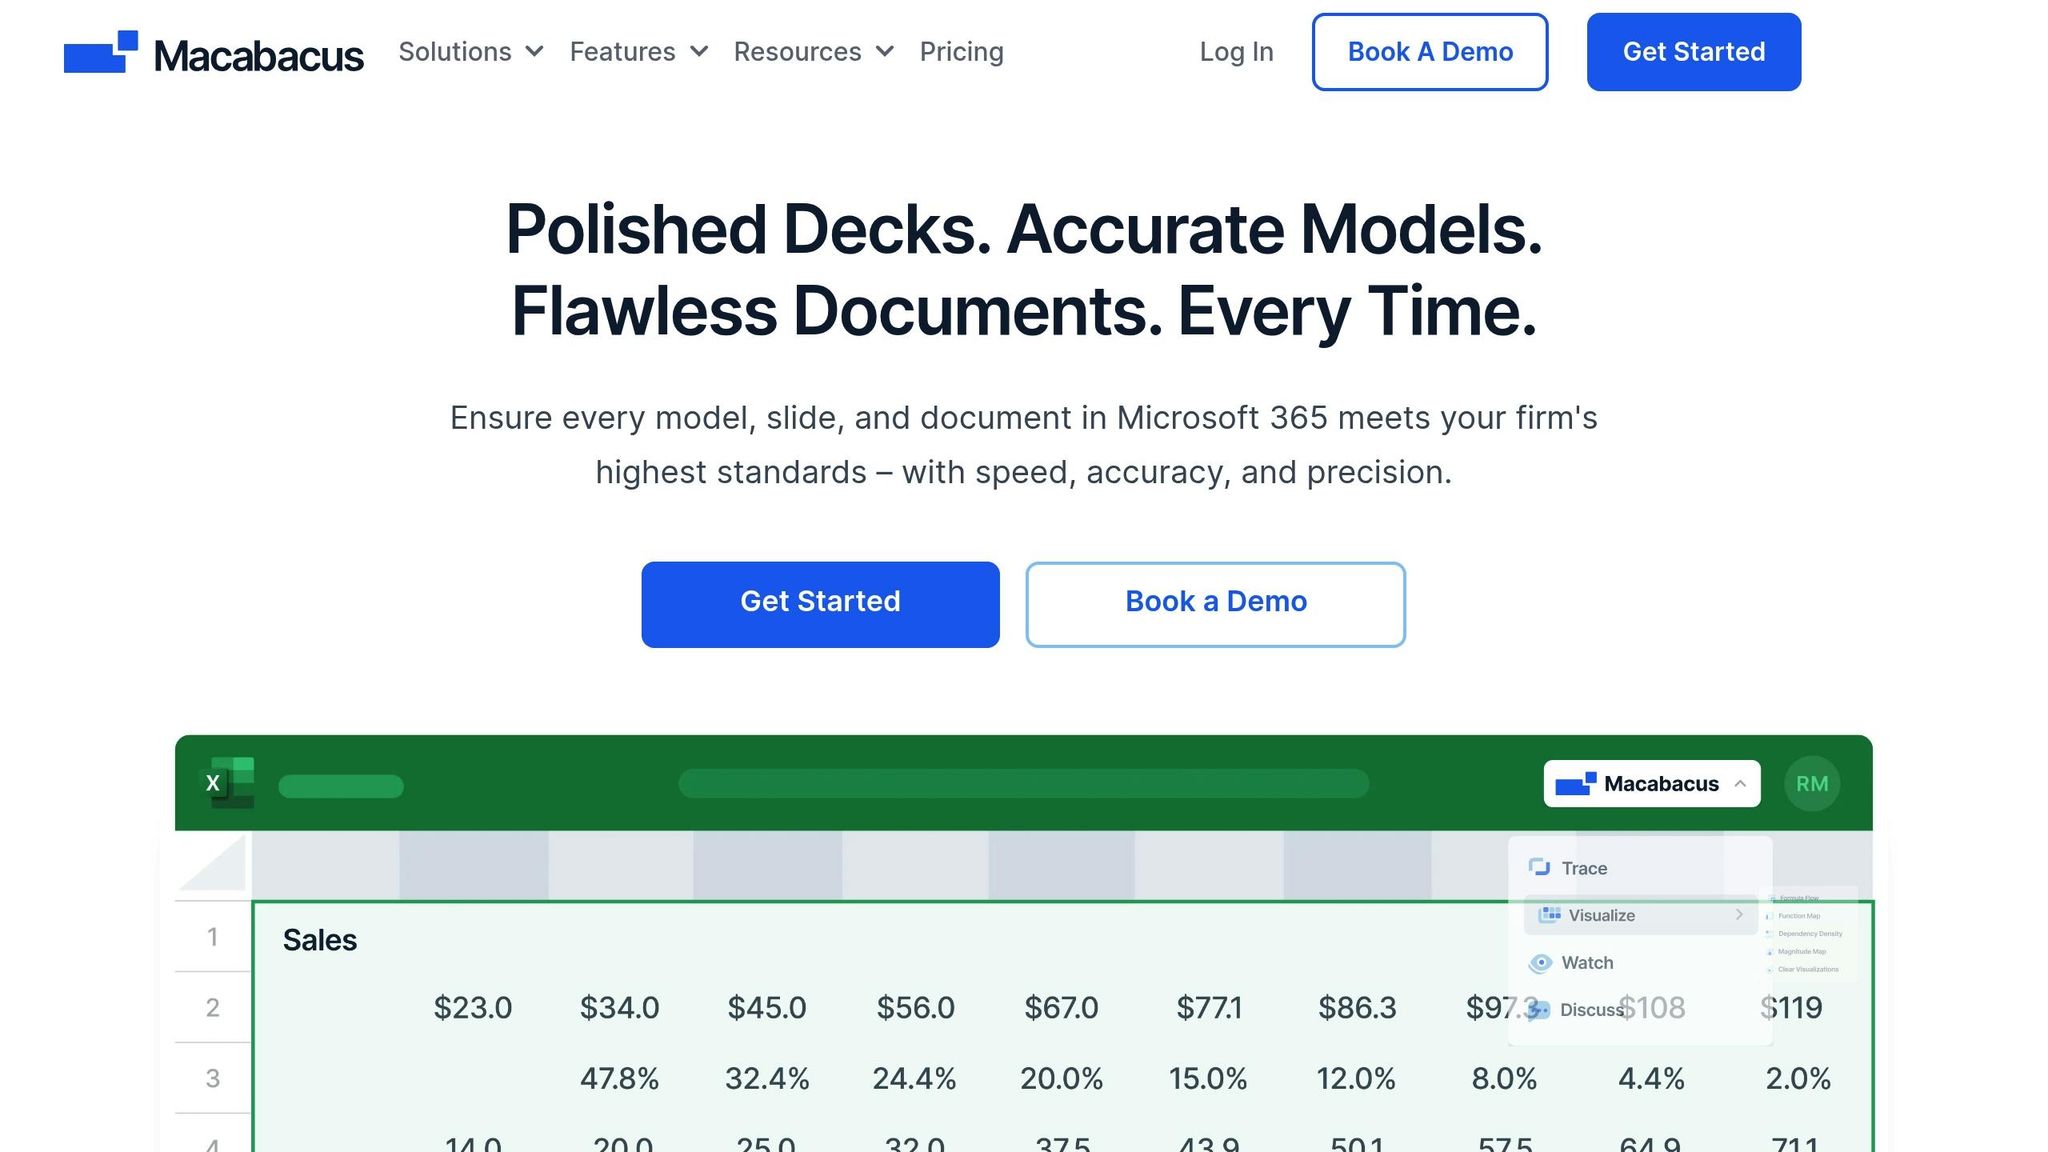Click the Discuss chat bubble icon

coord(1539,1010)
